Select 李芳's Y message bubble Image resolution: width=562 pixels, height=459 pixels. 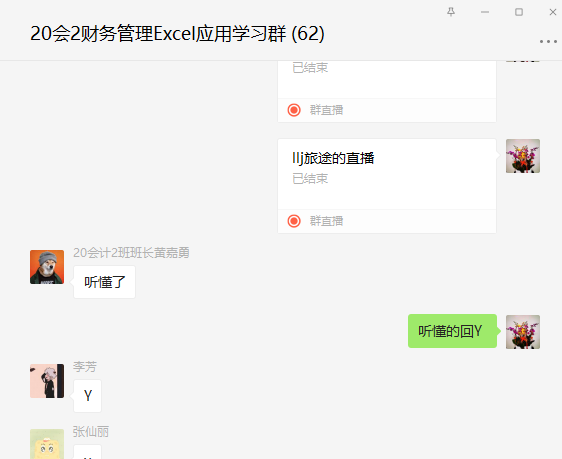(87, 396)
